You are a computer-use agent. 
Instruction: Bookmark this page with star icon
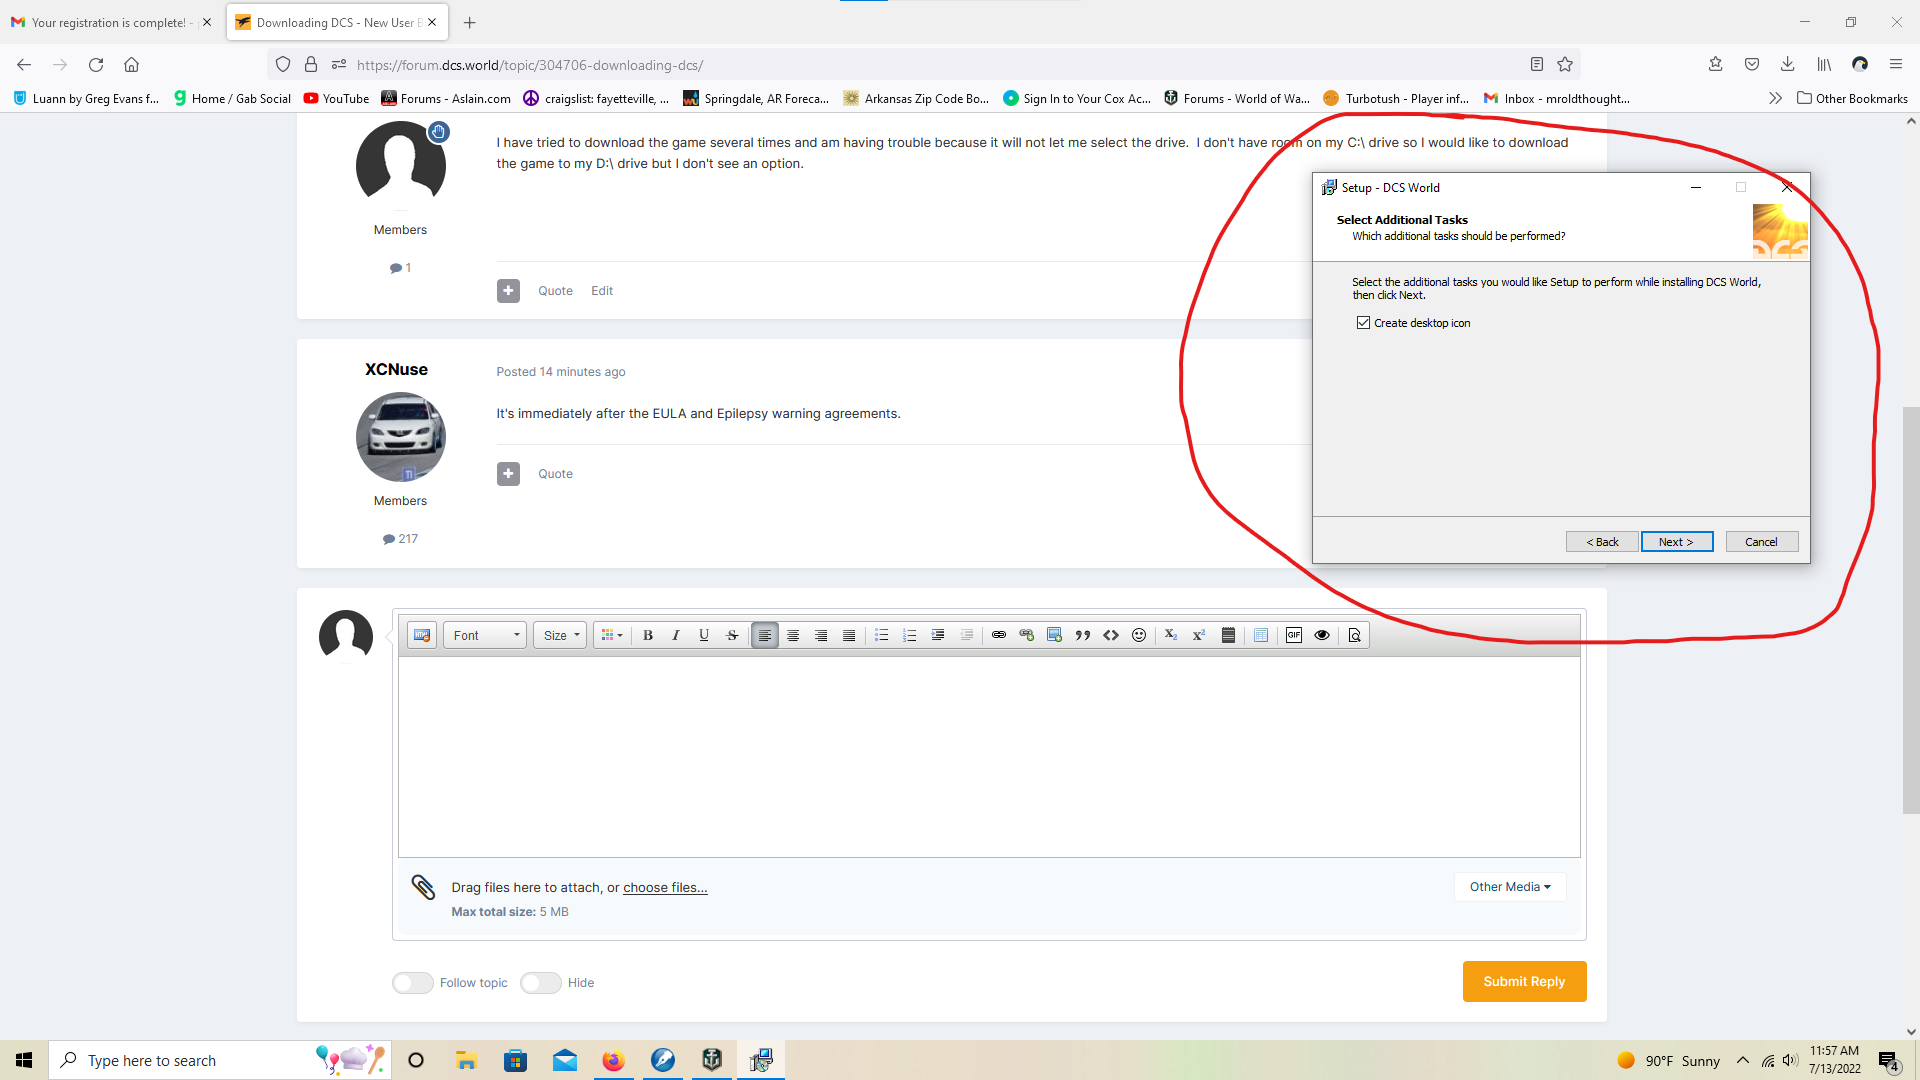coord(1565,65)
